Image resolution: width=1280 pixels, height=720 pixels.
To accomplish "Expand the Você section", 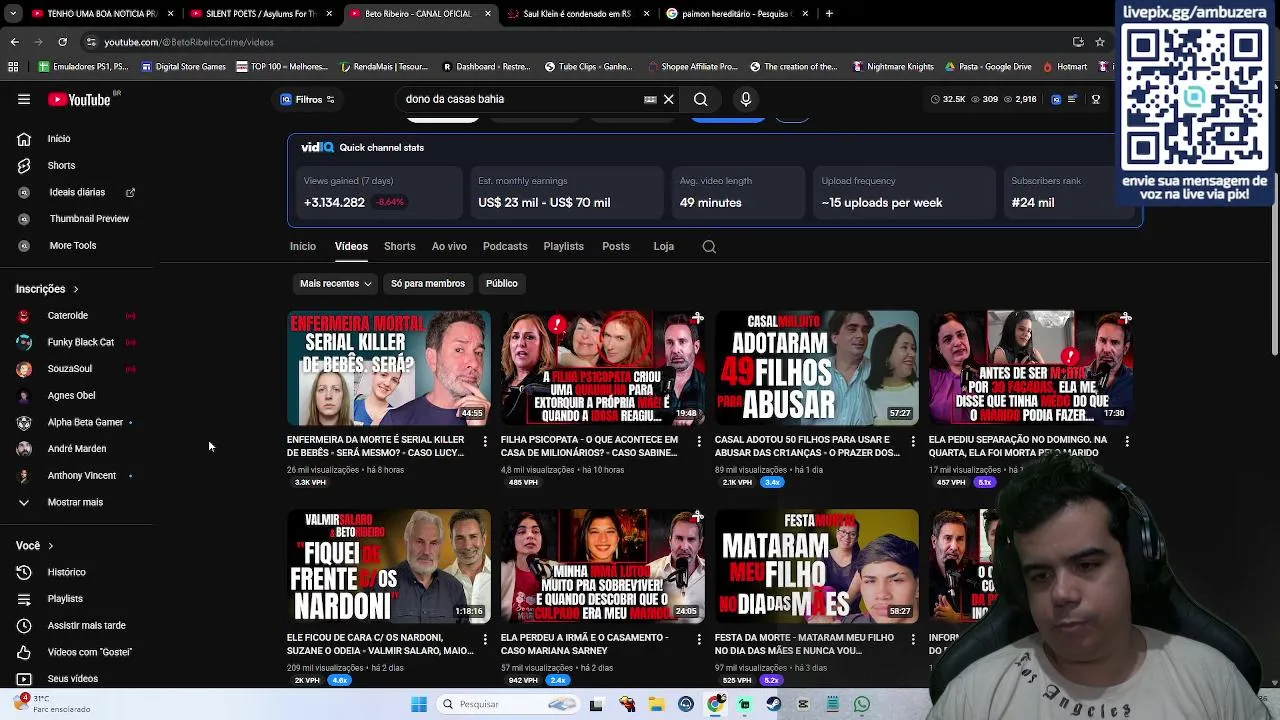I will 35,546.
